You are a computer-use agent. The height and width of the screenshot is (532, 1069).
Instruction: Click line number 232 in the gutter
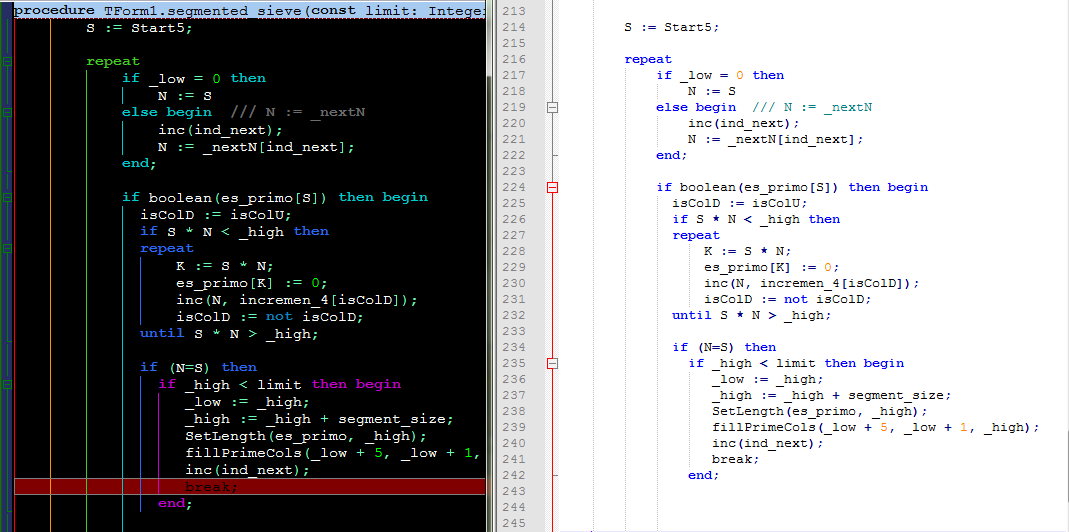[513, 315]
